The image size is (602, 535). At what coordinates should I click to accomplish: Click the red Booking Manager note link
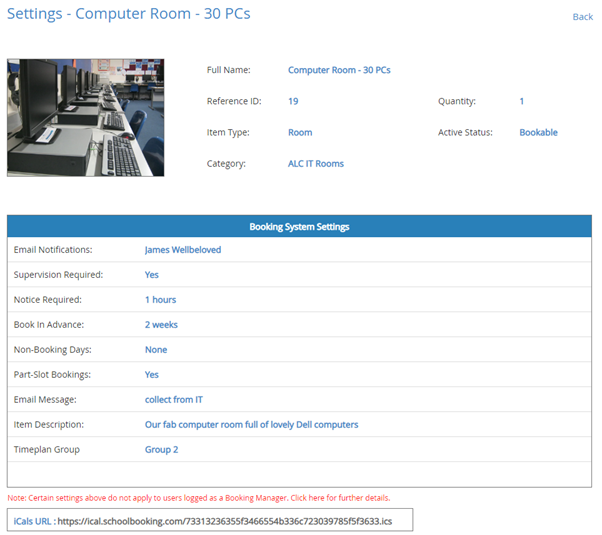pos(198,498)
